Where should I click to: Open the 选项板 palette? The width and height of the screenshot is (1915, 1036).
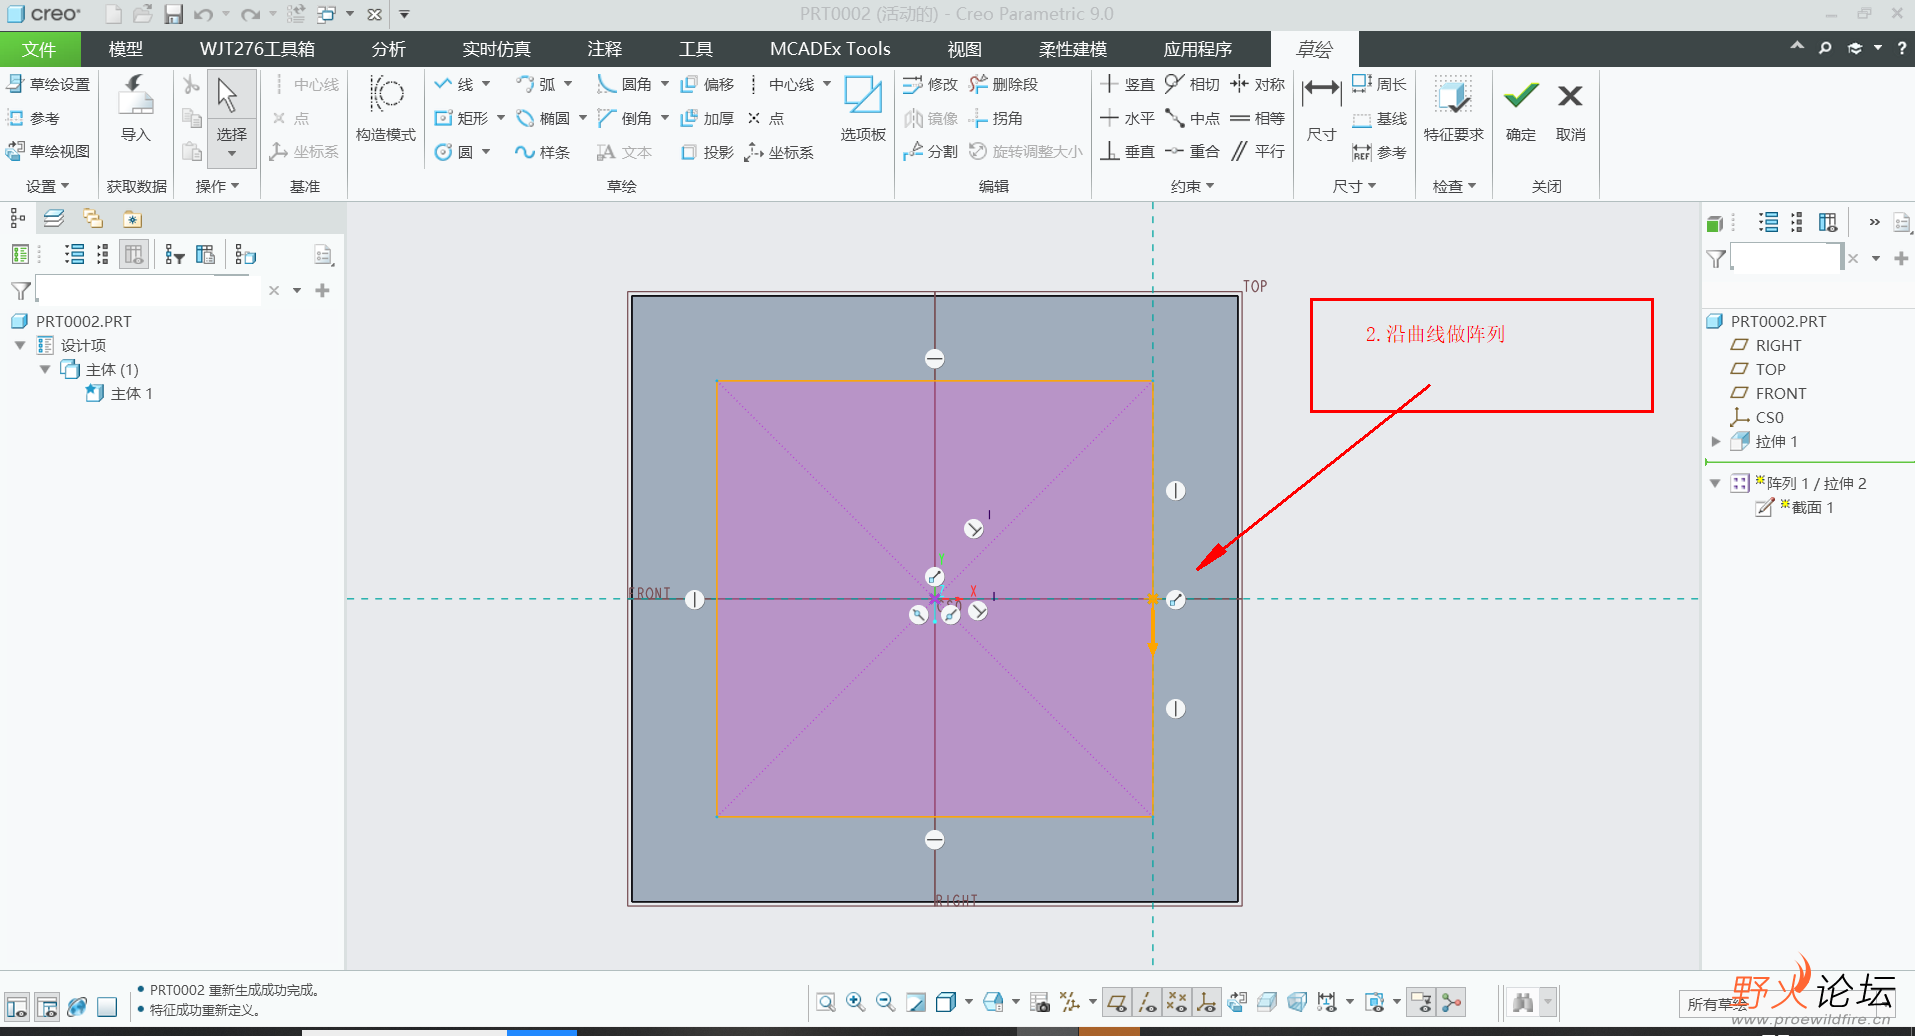pyautogui.click(x=863, y=110)
